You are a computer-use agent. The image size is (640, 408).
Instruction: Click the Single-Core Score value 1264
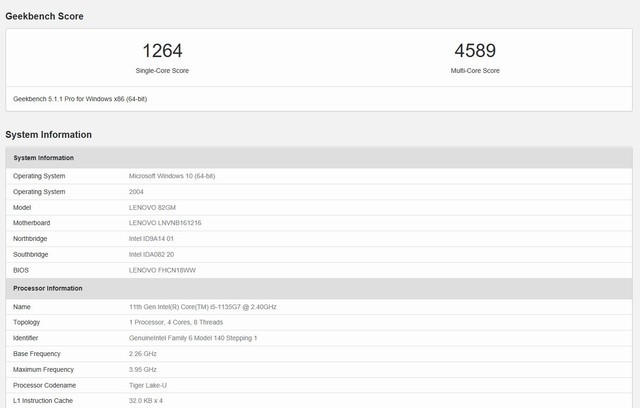coord(162,50)
